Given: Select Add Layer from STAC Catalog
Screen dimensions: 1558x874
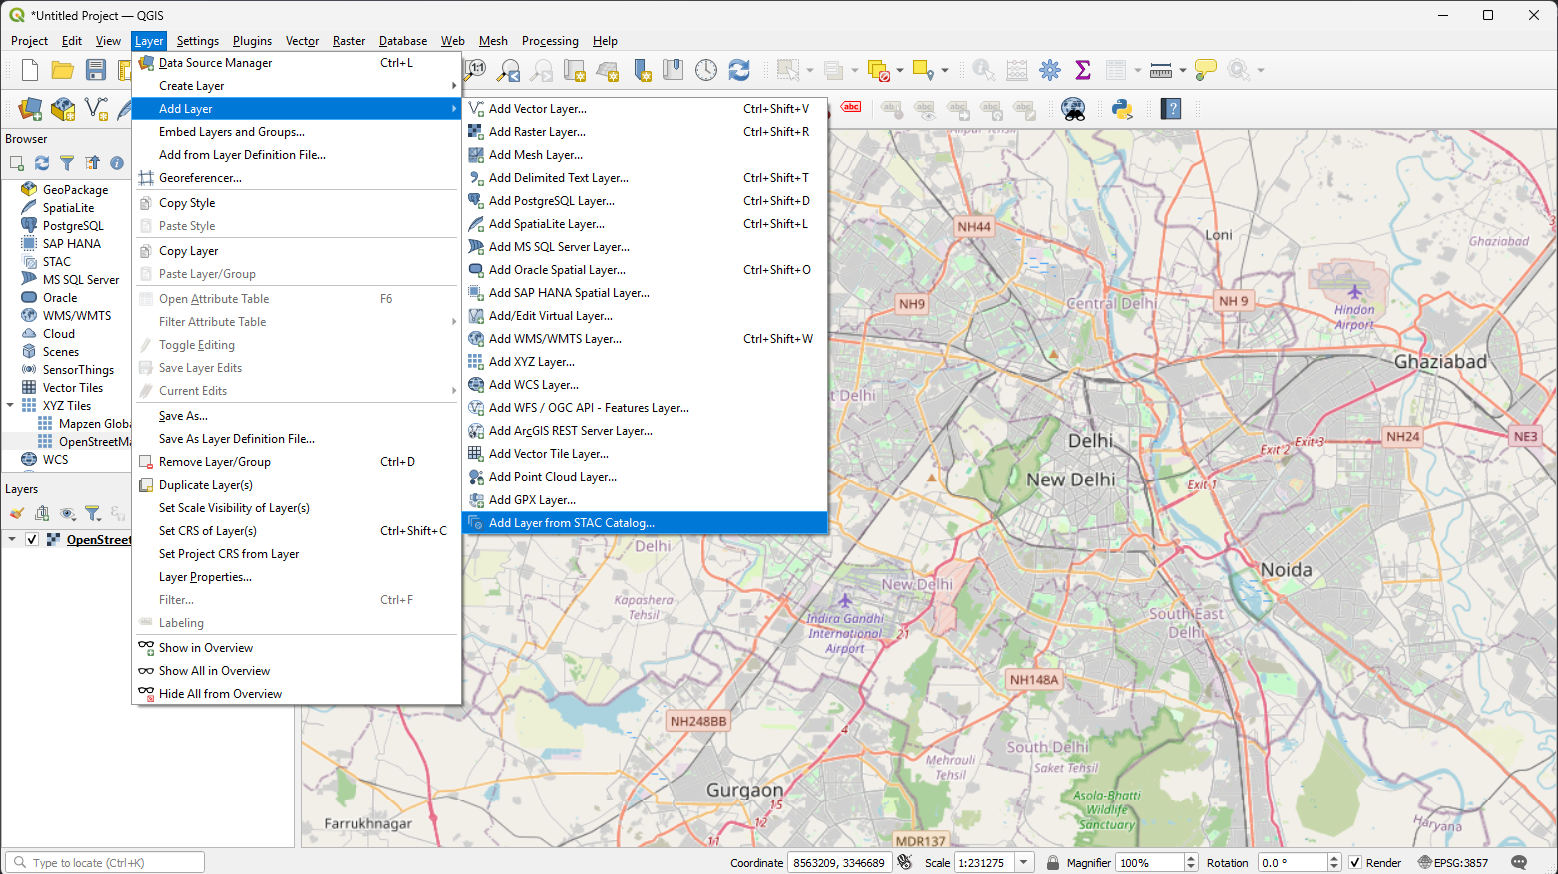Looking at the screenshot, I should (645, 523).
